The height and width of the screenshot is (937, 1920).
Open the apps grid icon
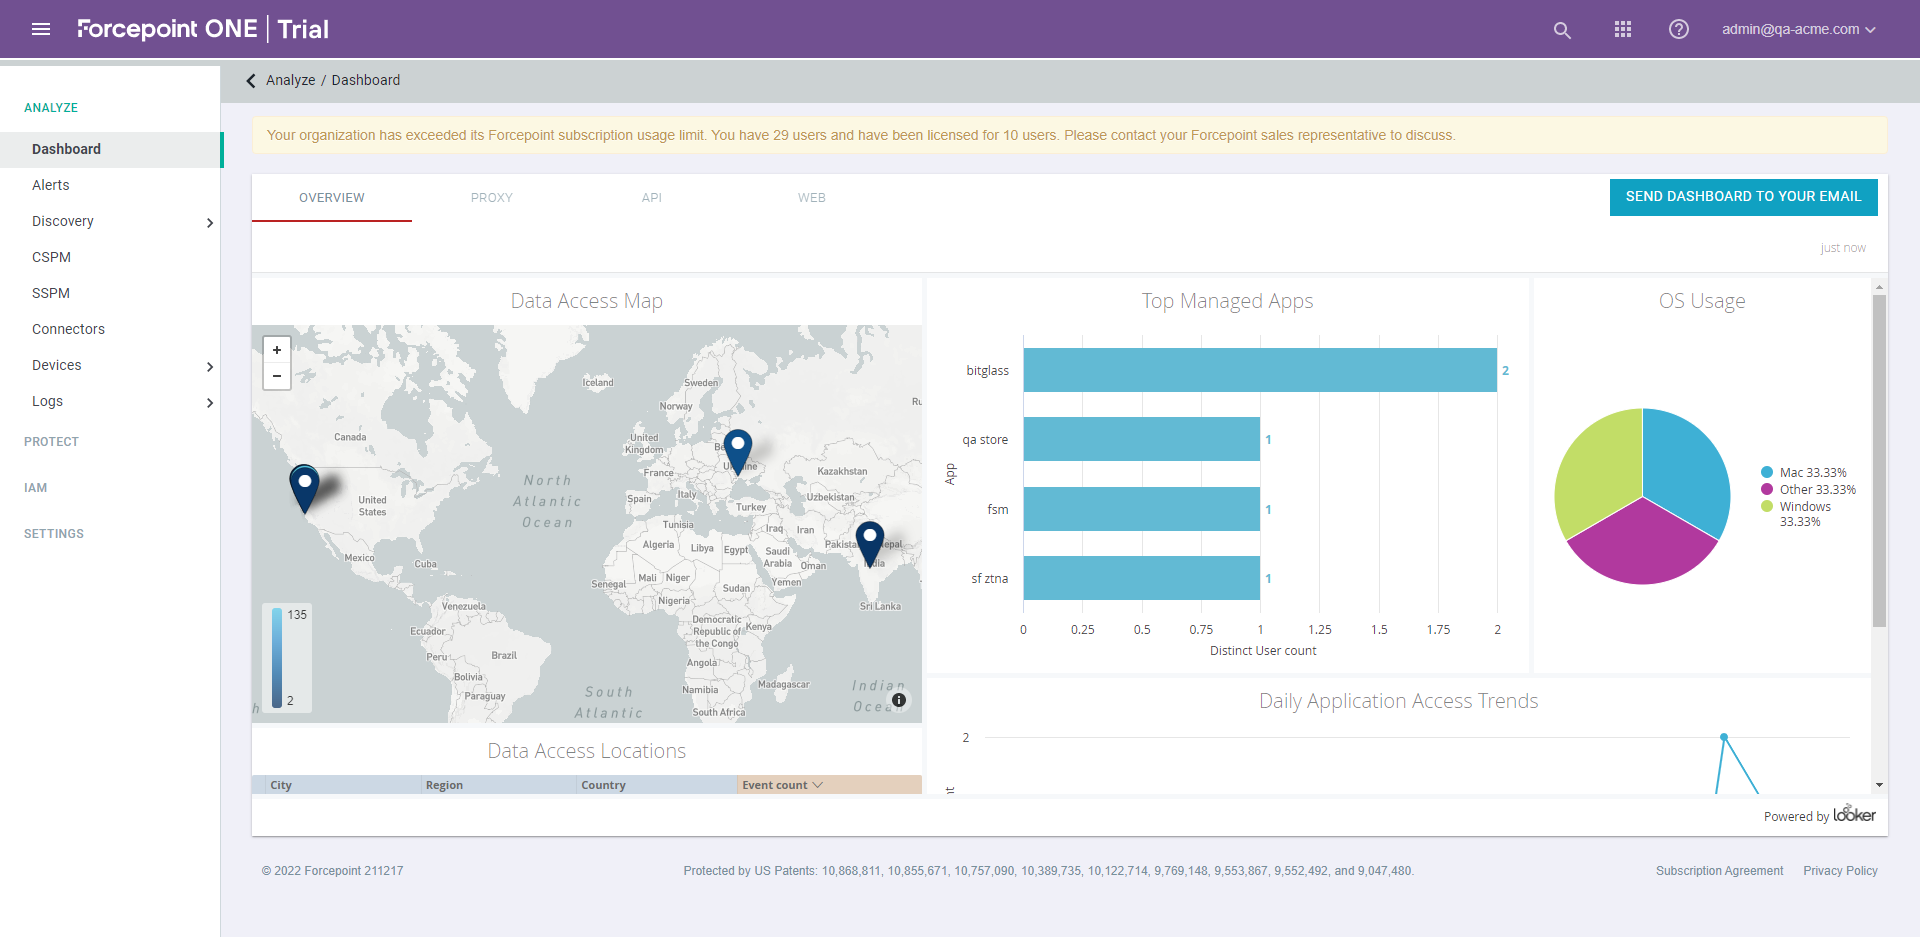click(x=1623, y=29)
